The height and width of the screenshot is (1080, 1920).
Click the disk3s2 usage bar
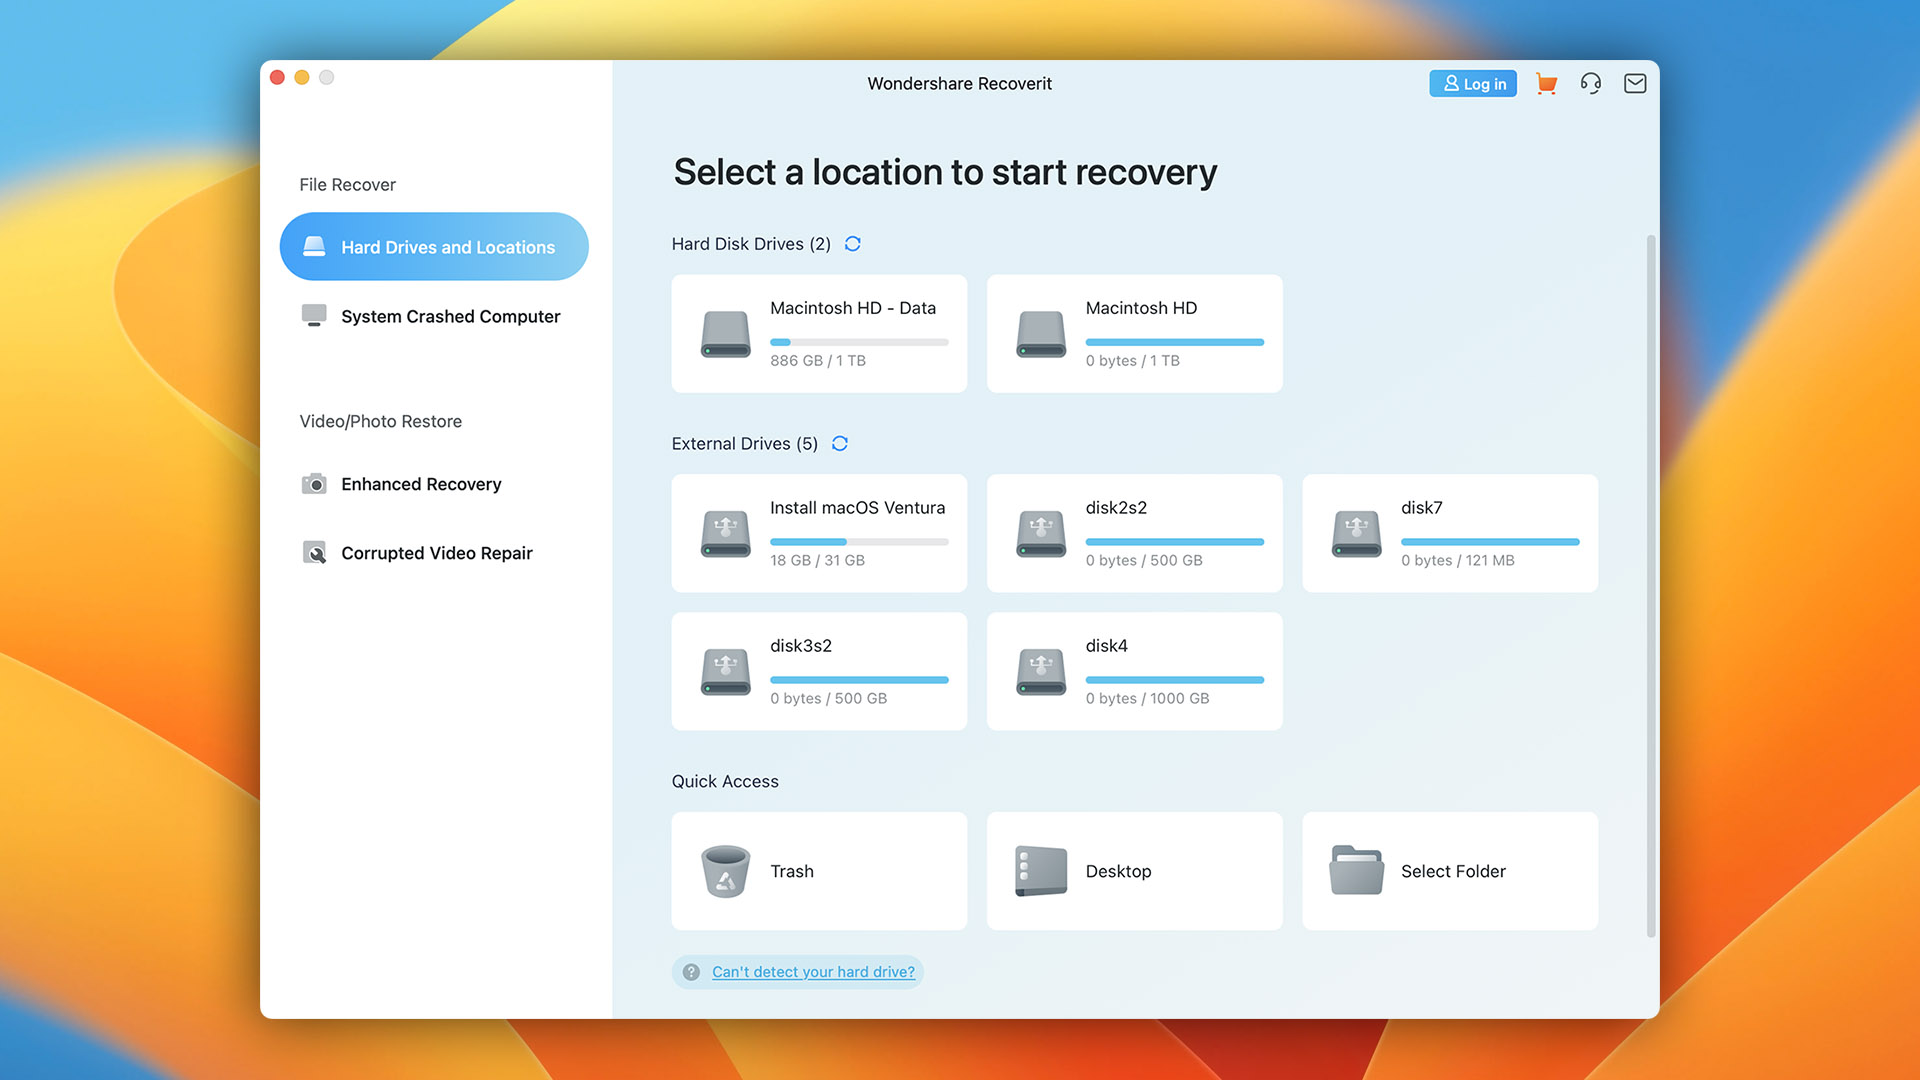pos(859,680)
